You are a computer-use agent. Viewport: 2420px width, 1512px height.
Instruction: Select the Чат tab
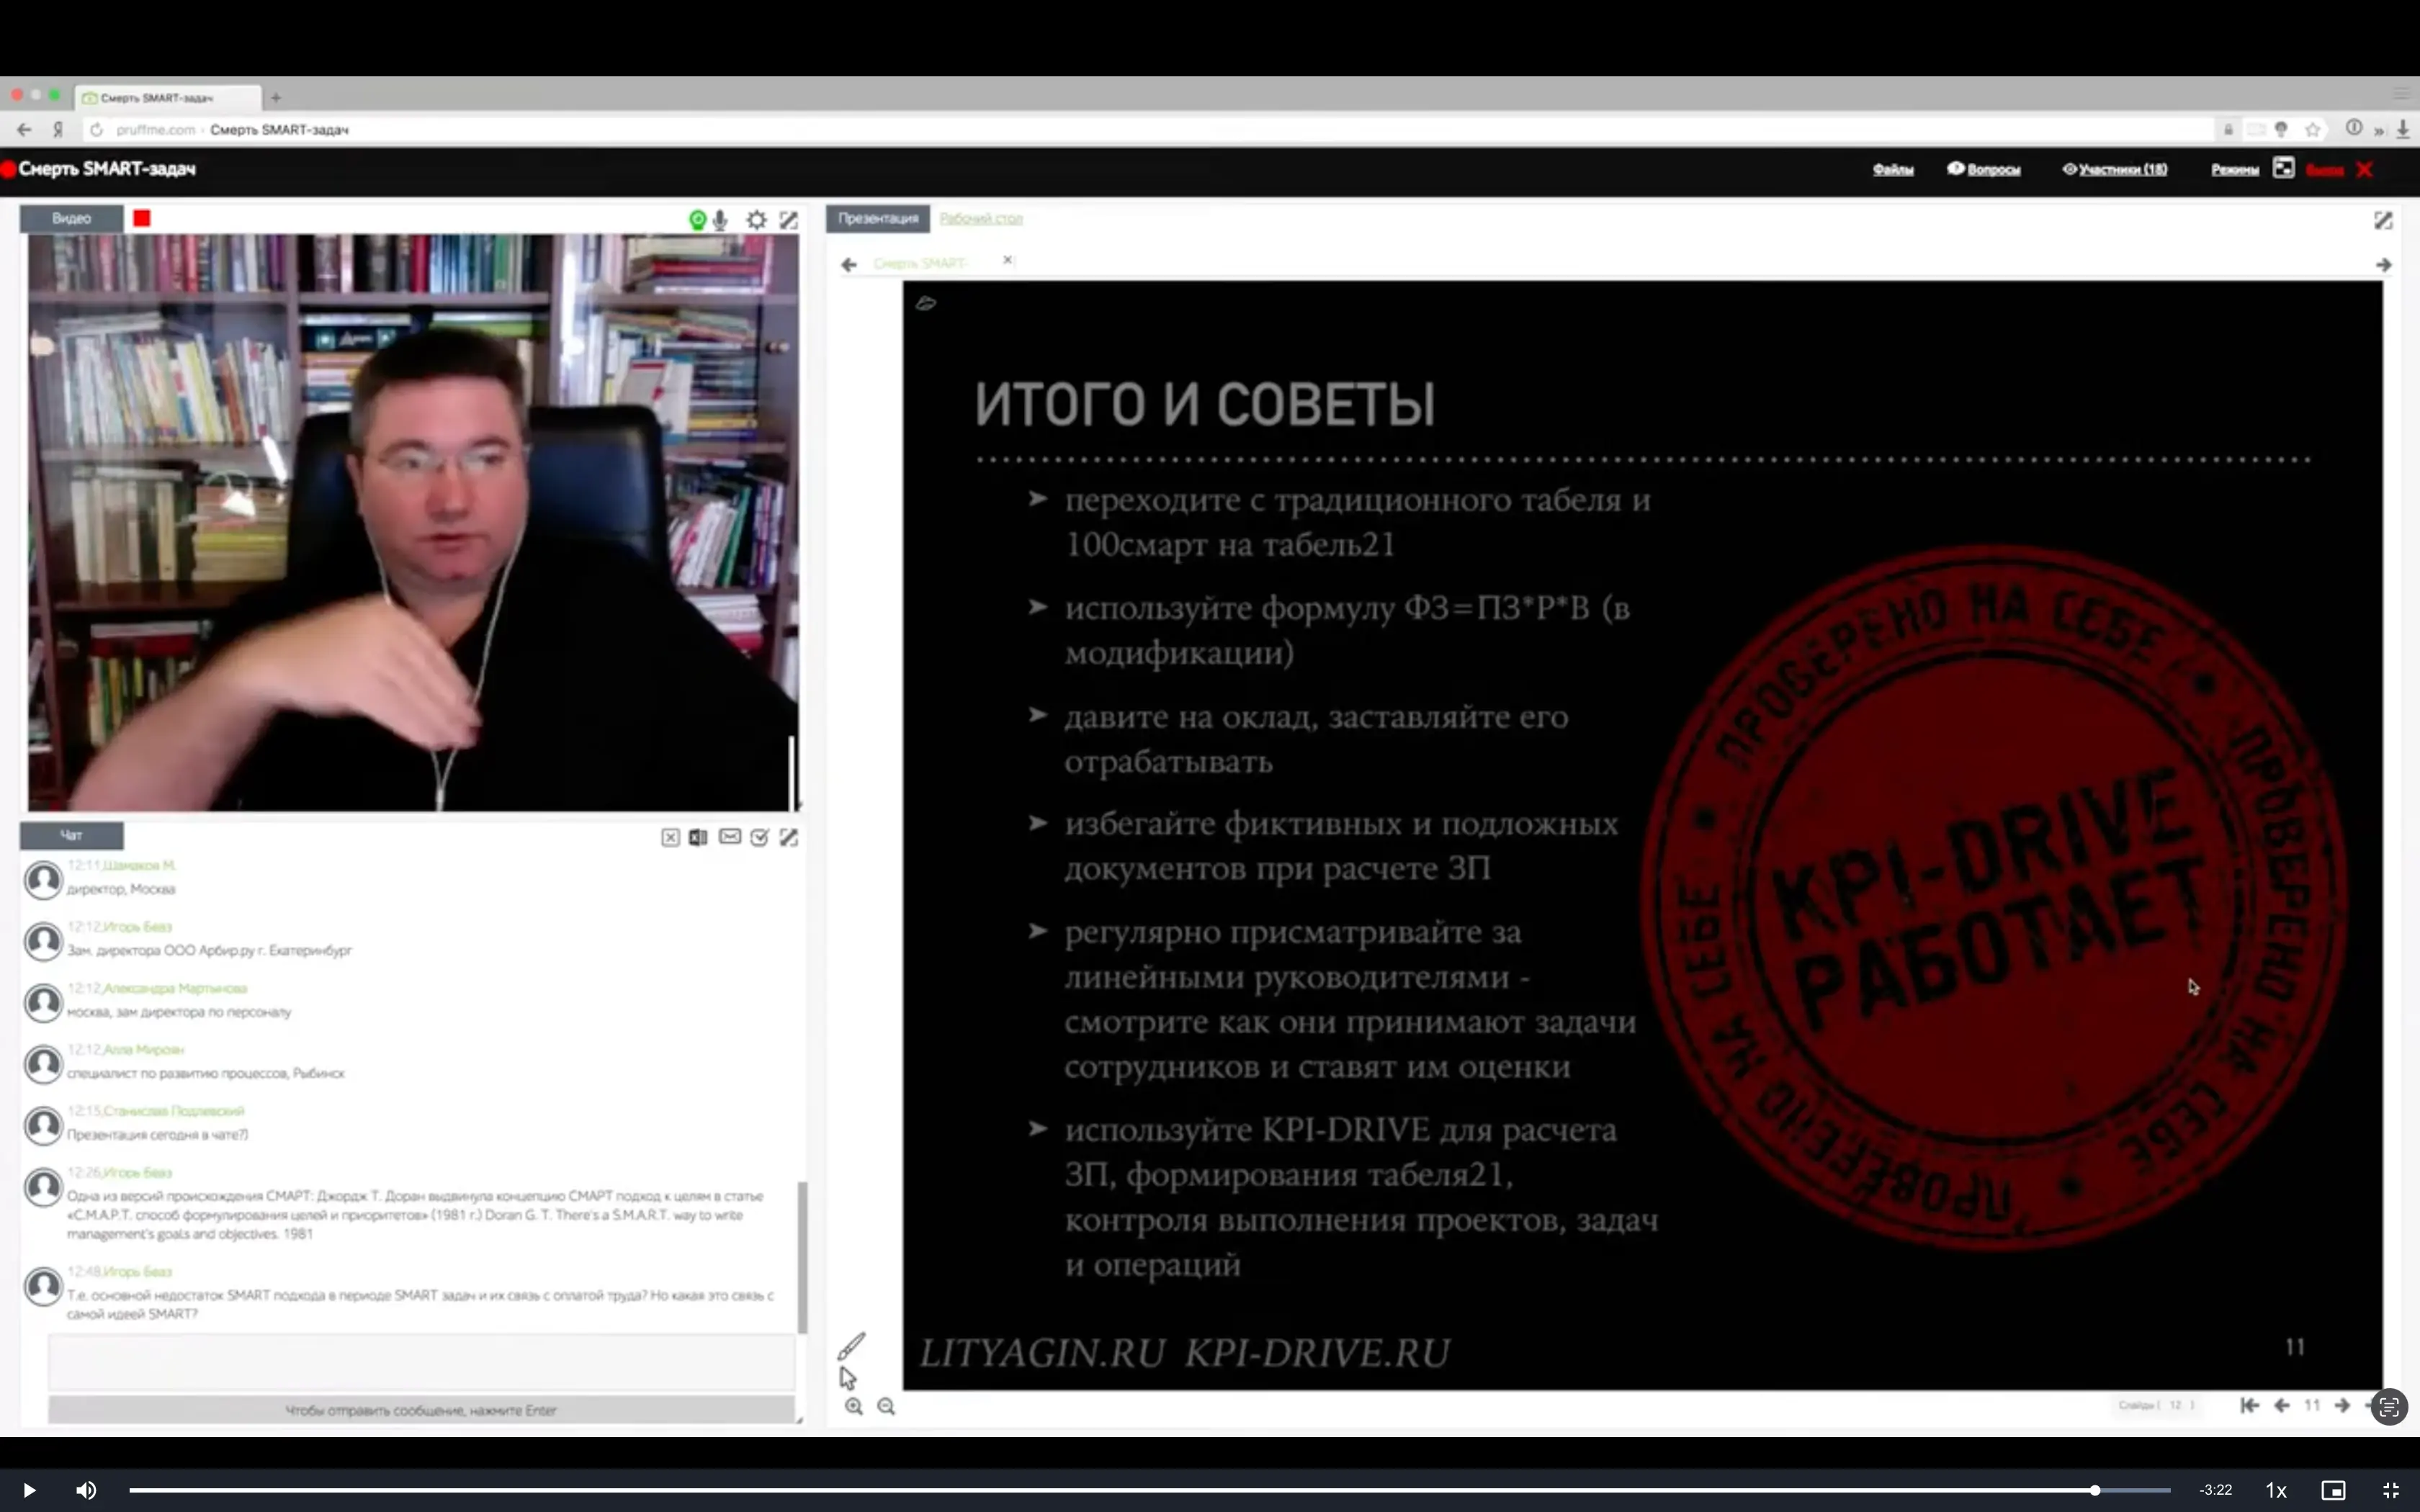pyautogui.click(x=71, y=835)
